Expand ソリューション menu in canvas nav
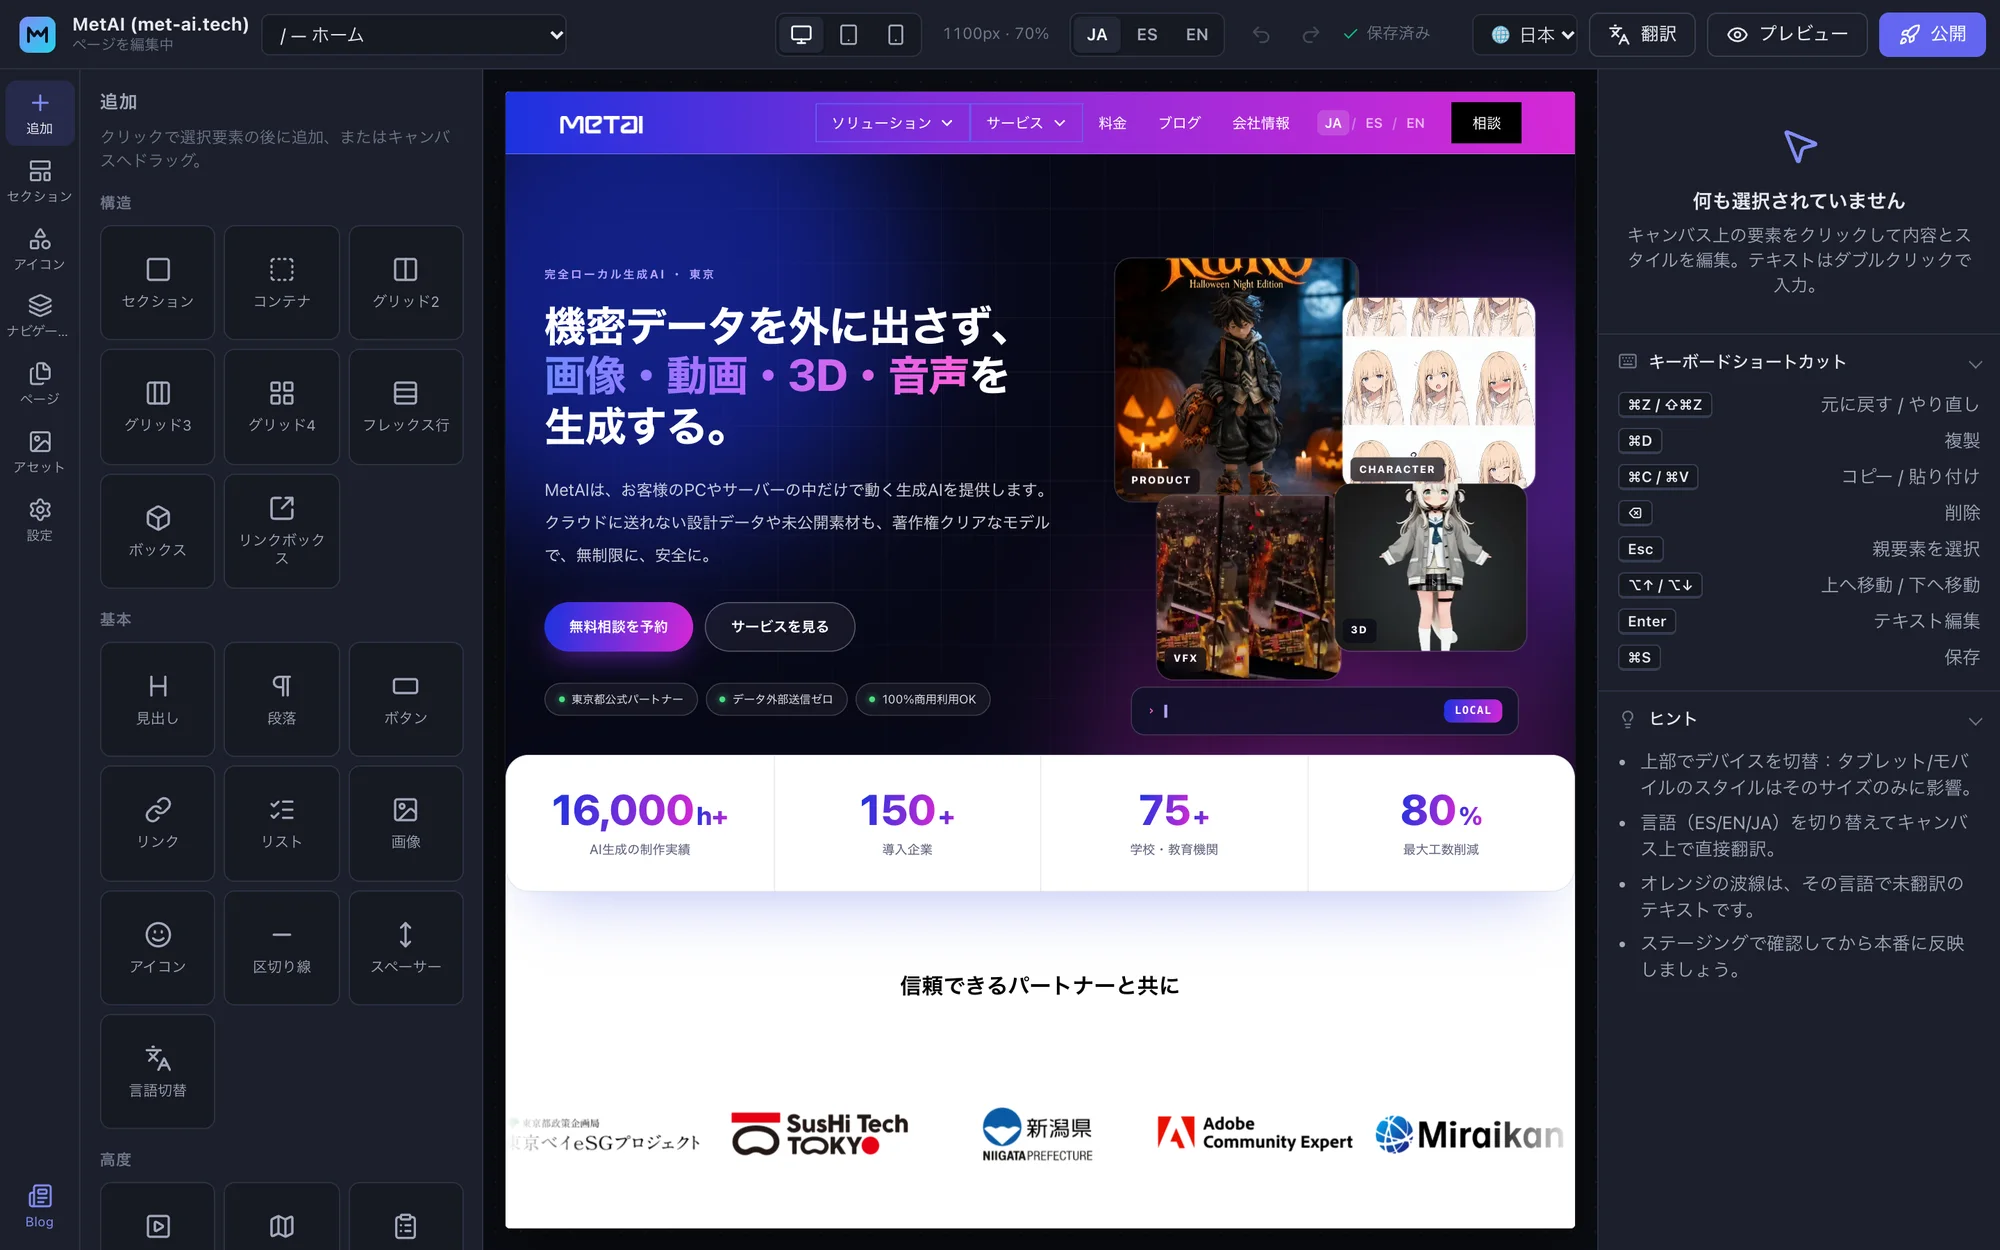2000x1250 pixels. click(892, 123)
